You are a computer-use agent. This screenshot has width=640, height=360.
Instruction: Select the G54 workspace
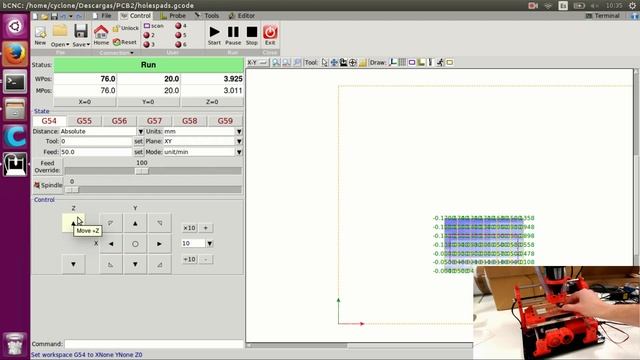pyautogui.click(x=49, y=121)
